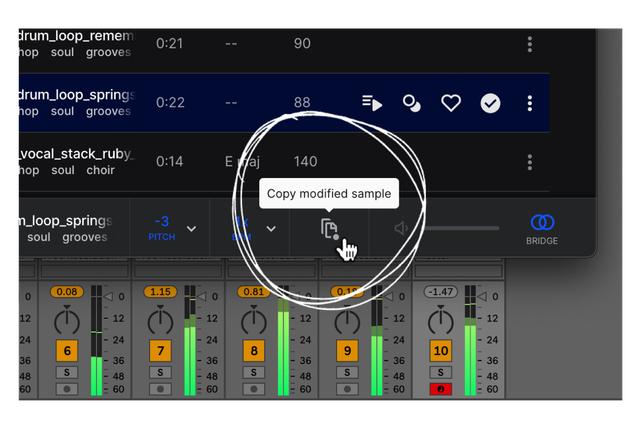The height and width of the screenshot is (430, 640).
Task: Add drum_loop_springs sample to queue
Action: (x=371, y=103)
